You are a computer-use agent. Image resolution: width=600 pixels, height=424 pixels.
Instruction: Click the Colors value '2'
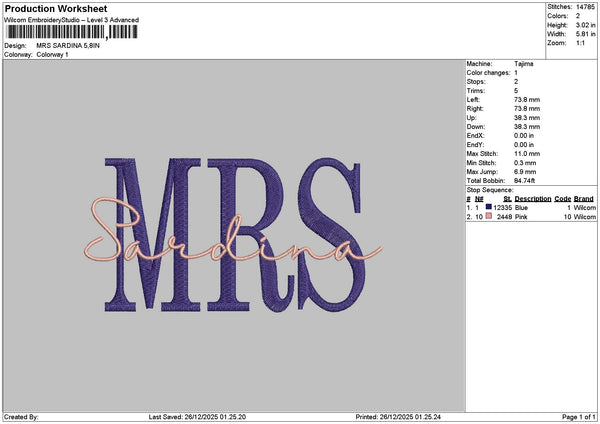(578, 16)
